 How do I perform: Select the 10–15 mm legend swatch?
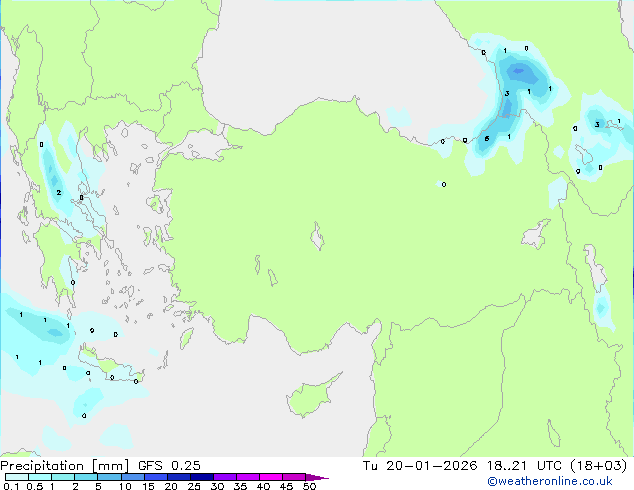(132, 477)
